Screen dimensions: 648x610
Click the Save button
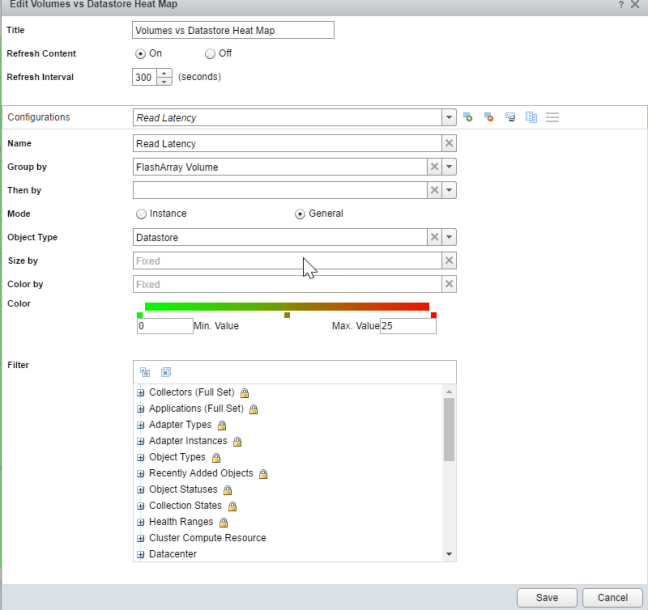tap(546, 597)
